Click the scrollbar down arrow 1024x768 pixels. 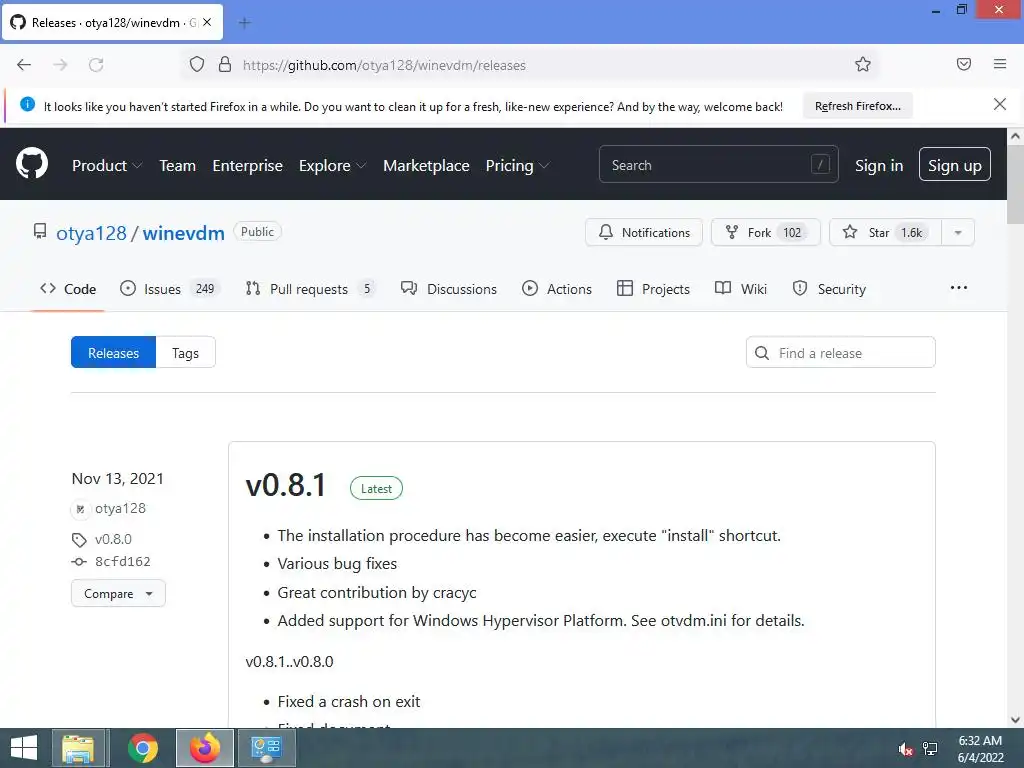(x=1015, y=720)
